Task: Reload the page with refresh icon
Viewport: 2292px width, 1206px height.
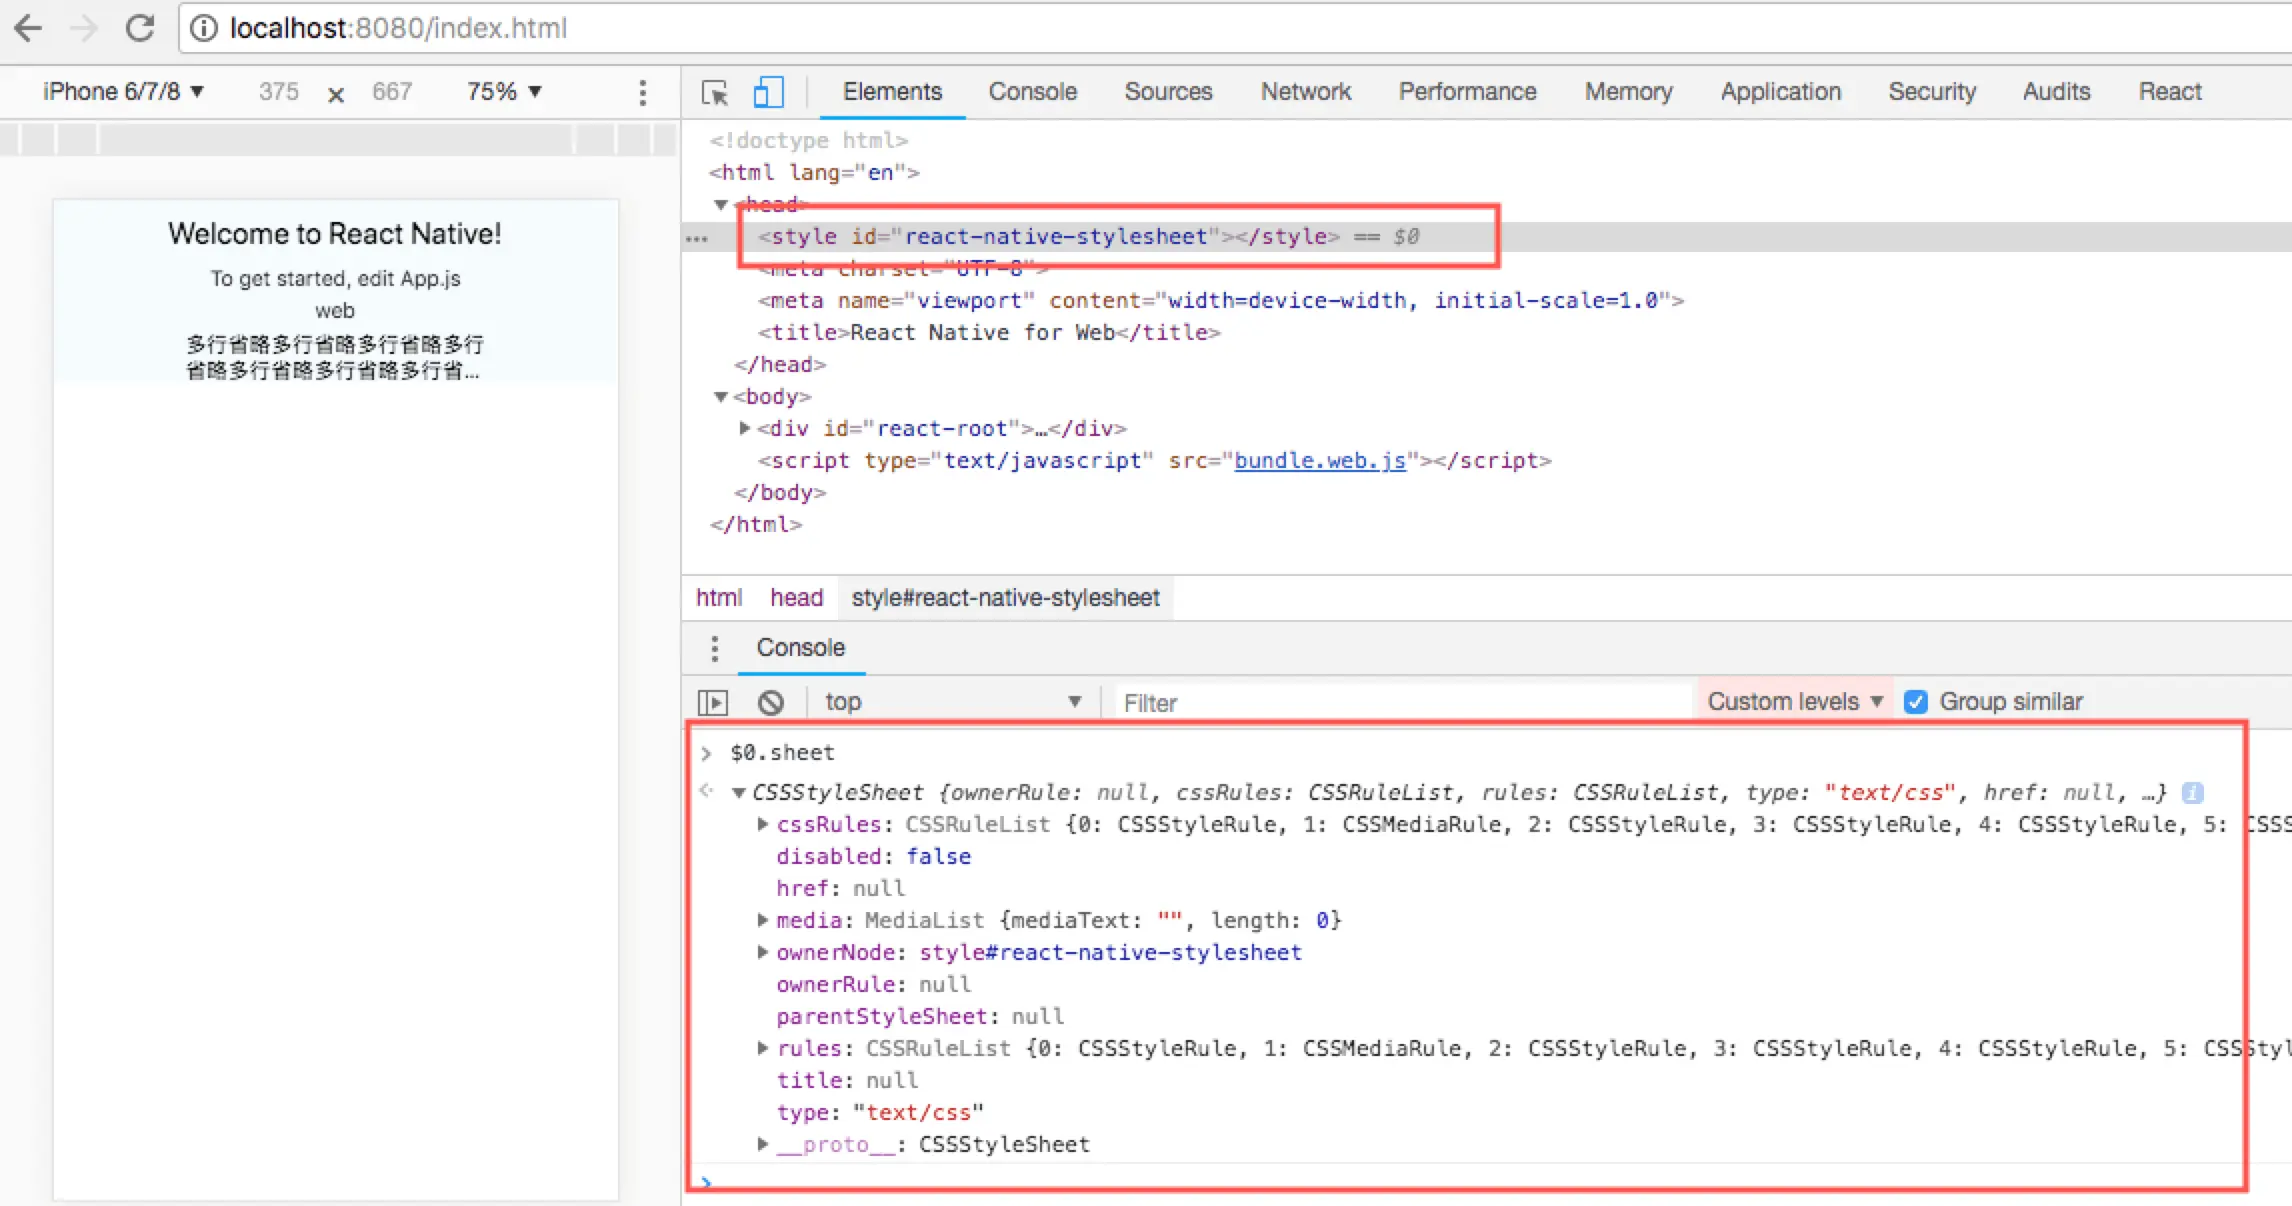Action: (140, 28)
